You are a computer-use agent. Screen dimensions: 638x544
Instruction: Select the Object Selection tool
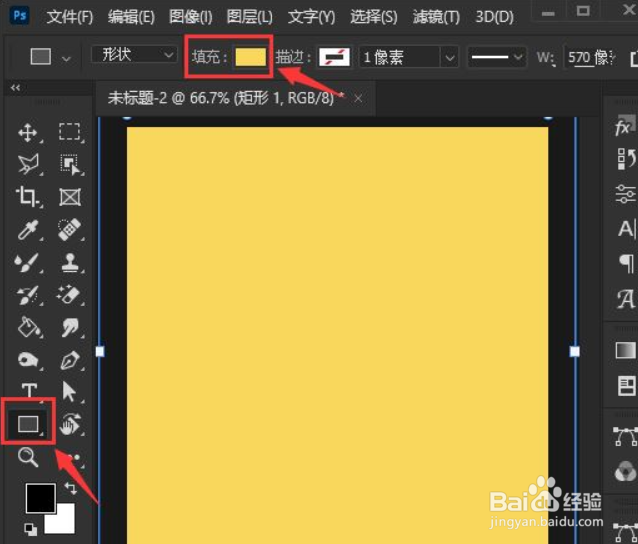coord(70,164)
